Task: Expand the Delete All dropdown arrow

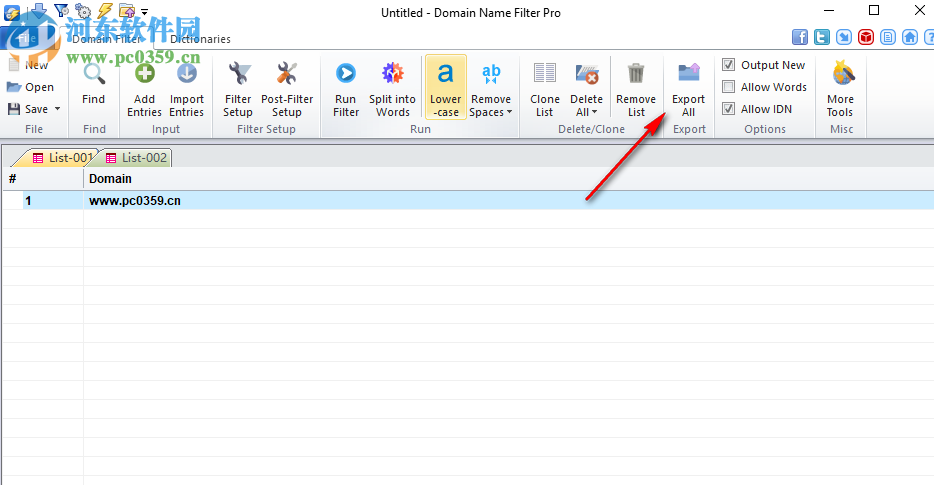Action: 594,112
